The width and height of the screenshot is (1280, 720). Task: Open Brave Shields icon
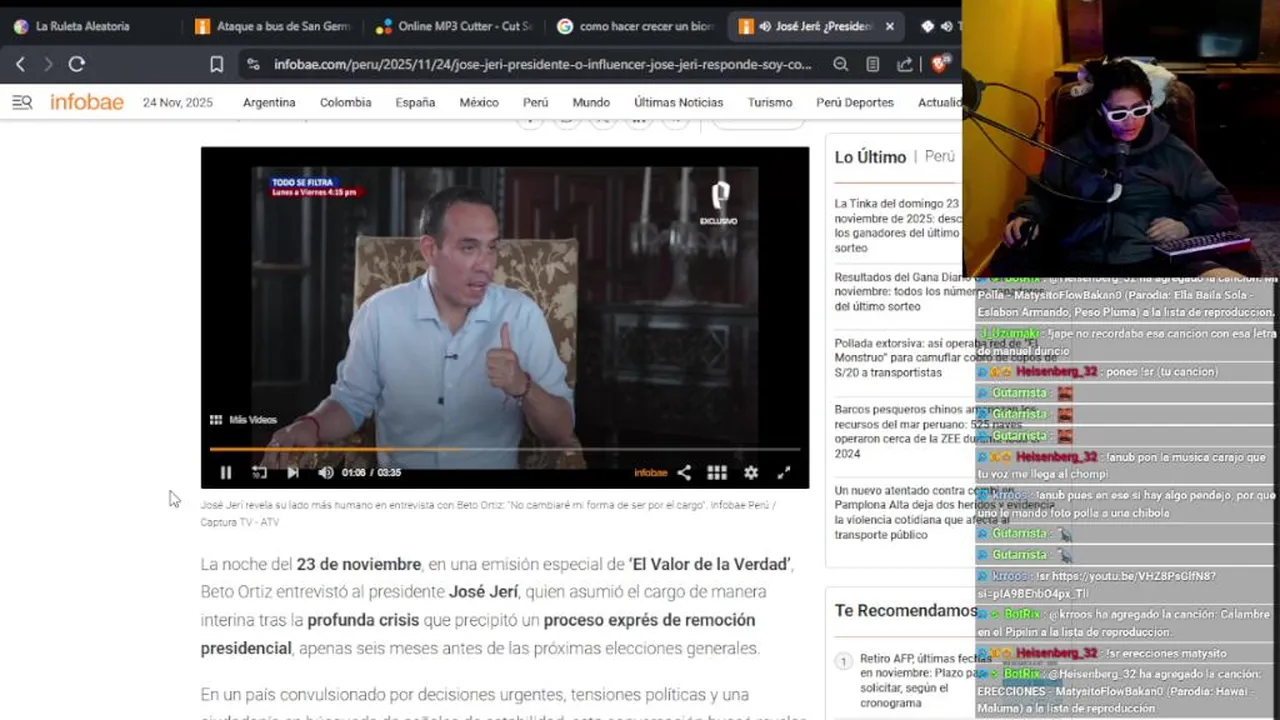click(940, 64)
